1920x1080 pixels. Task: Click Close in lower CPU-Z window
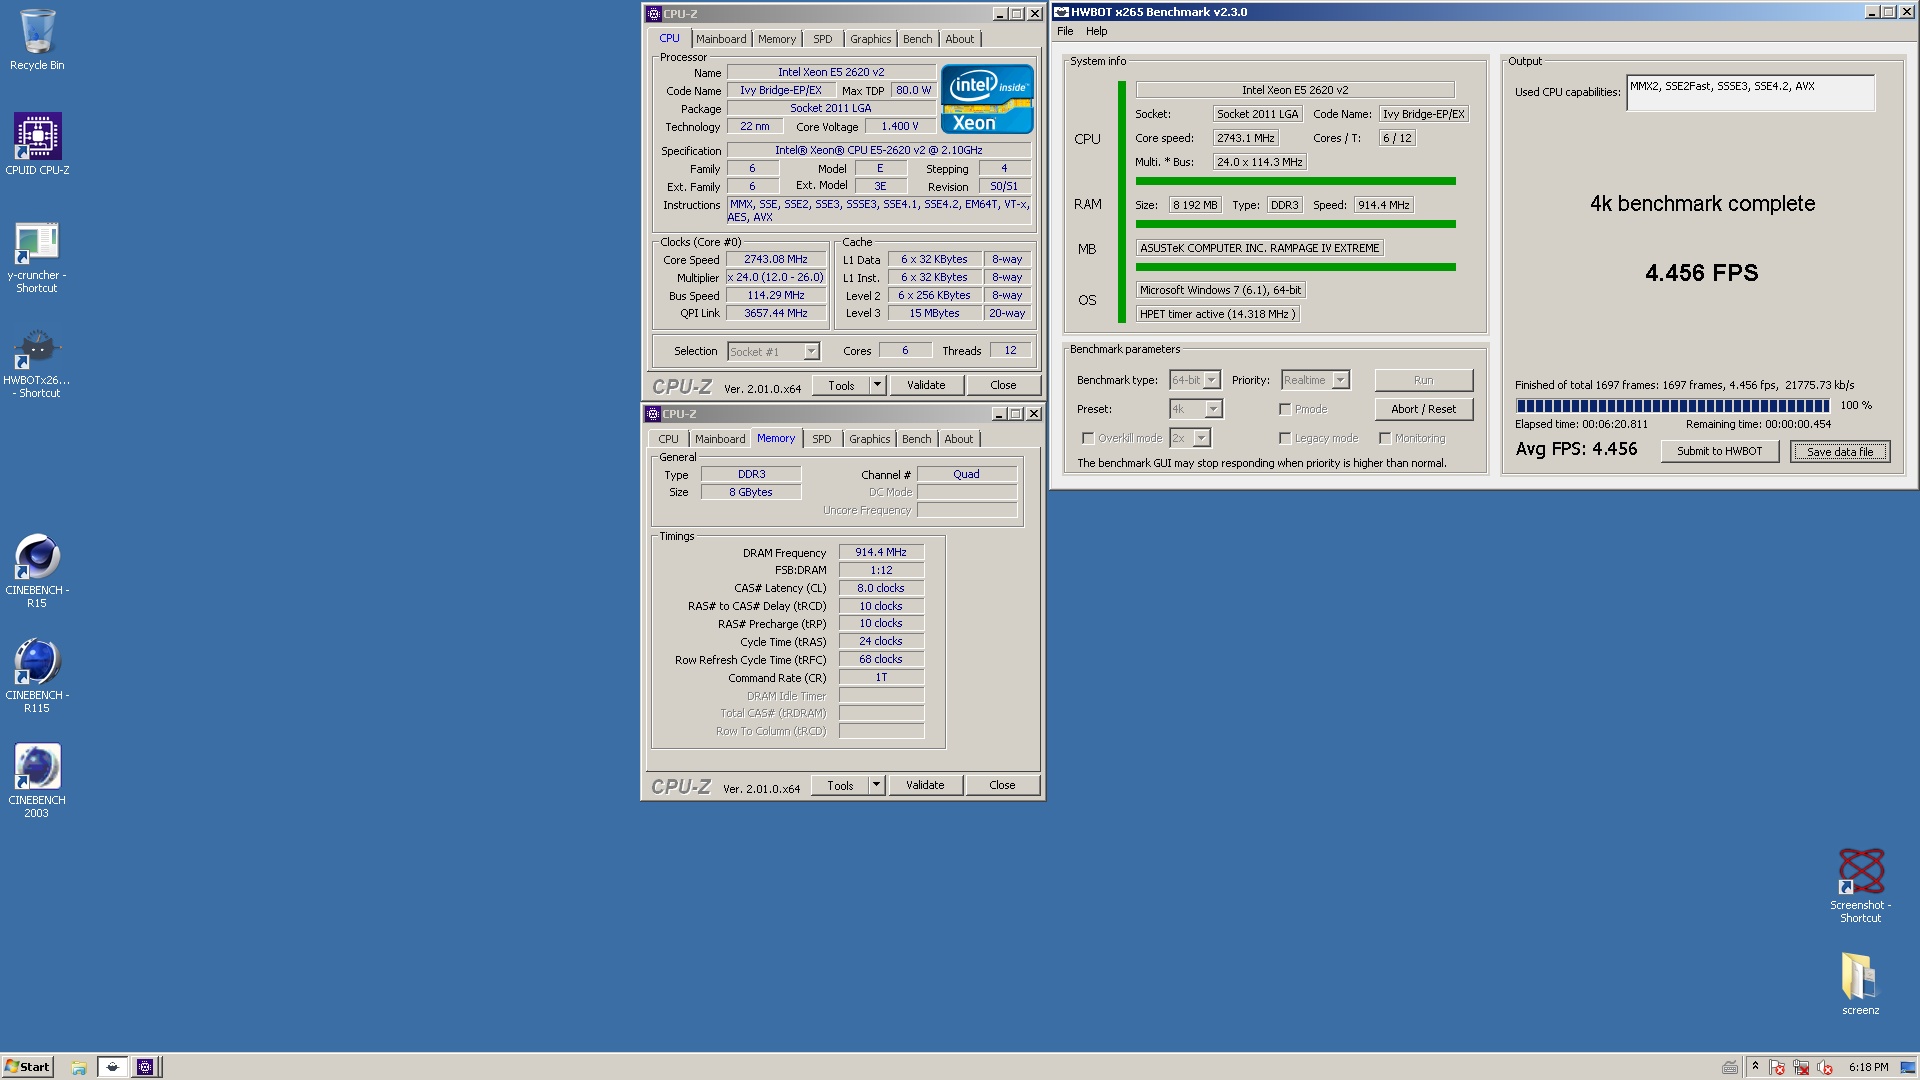click(x=1002, y=785)
